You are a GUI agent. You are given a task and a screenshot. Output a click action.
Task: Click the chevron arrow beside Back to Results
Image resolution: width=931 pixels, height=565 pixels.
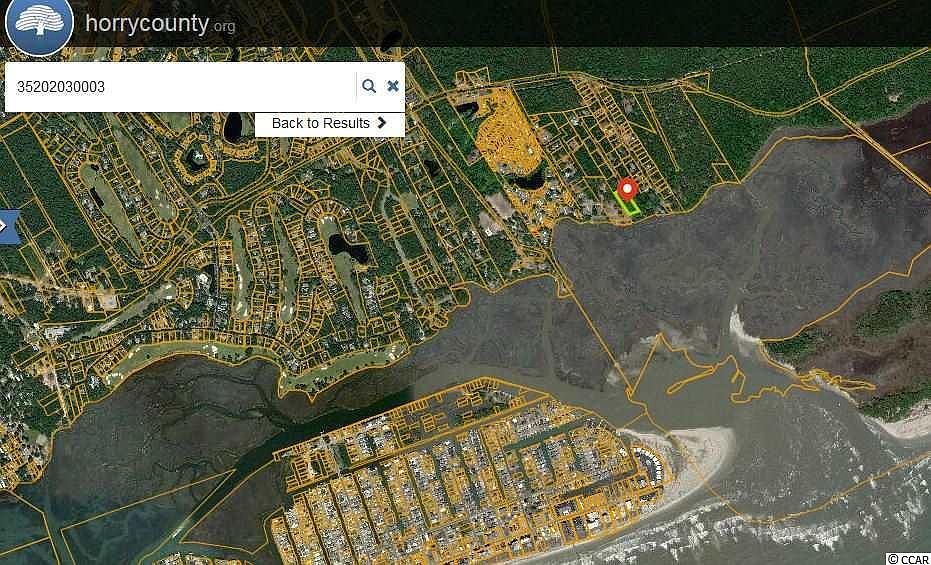382,123
